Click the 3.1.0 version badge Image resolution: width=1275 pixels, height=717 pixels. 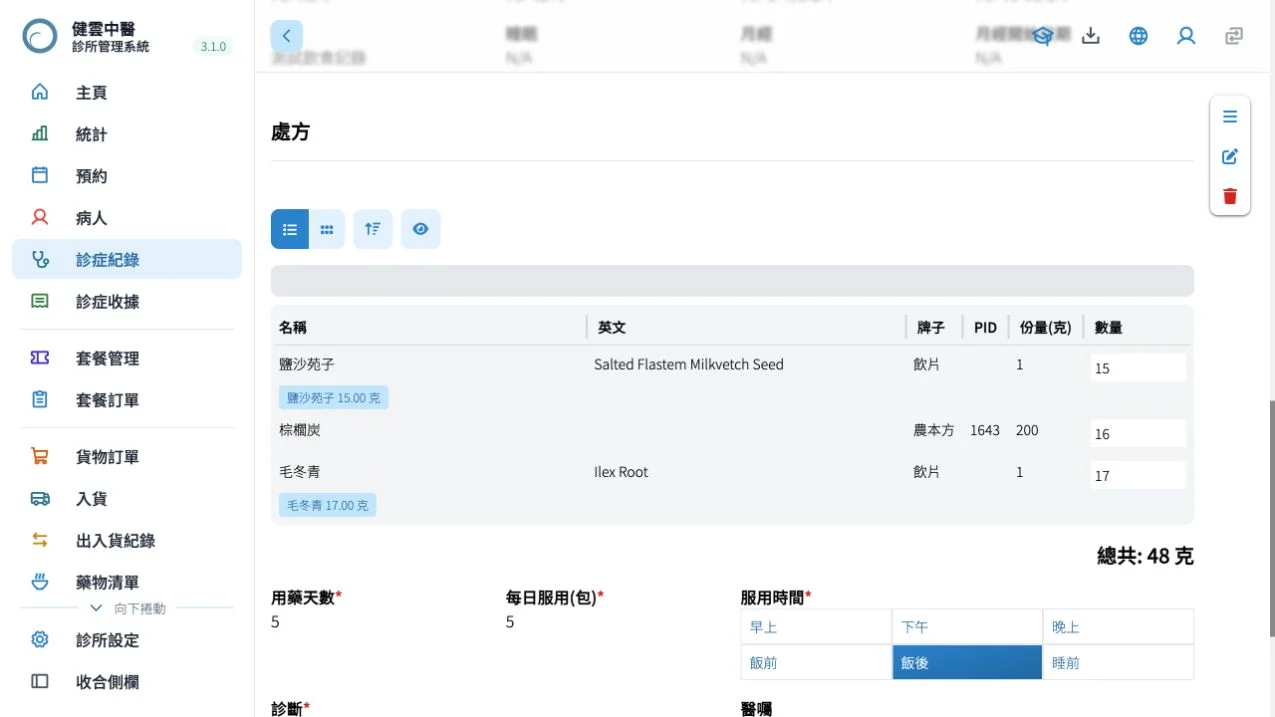pyautogui.click(x=213, y=46)
